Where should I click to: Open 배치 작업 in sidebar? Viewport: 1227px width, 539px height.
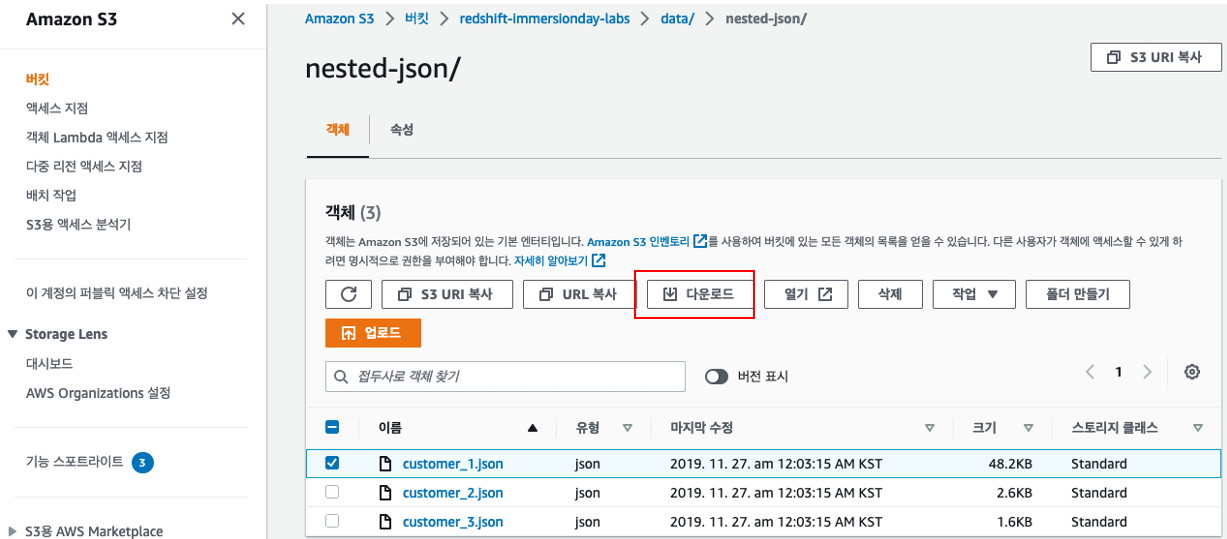(51, 195)
